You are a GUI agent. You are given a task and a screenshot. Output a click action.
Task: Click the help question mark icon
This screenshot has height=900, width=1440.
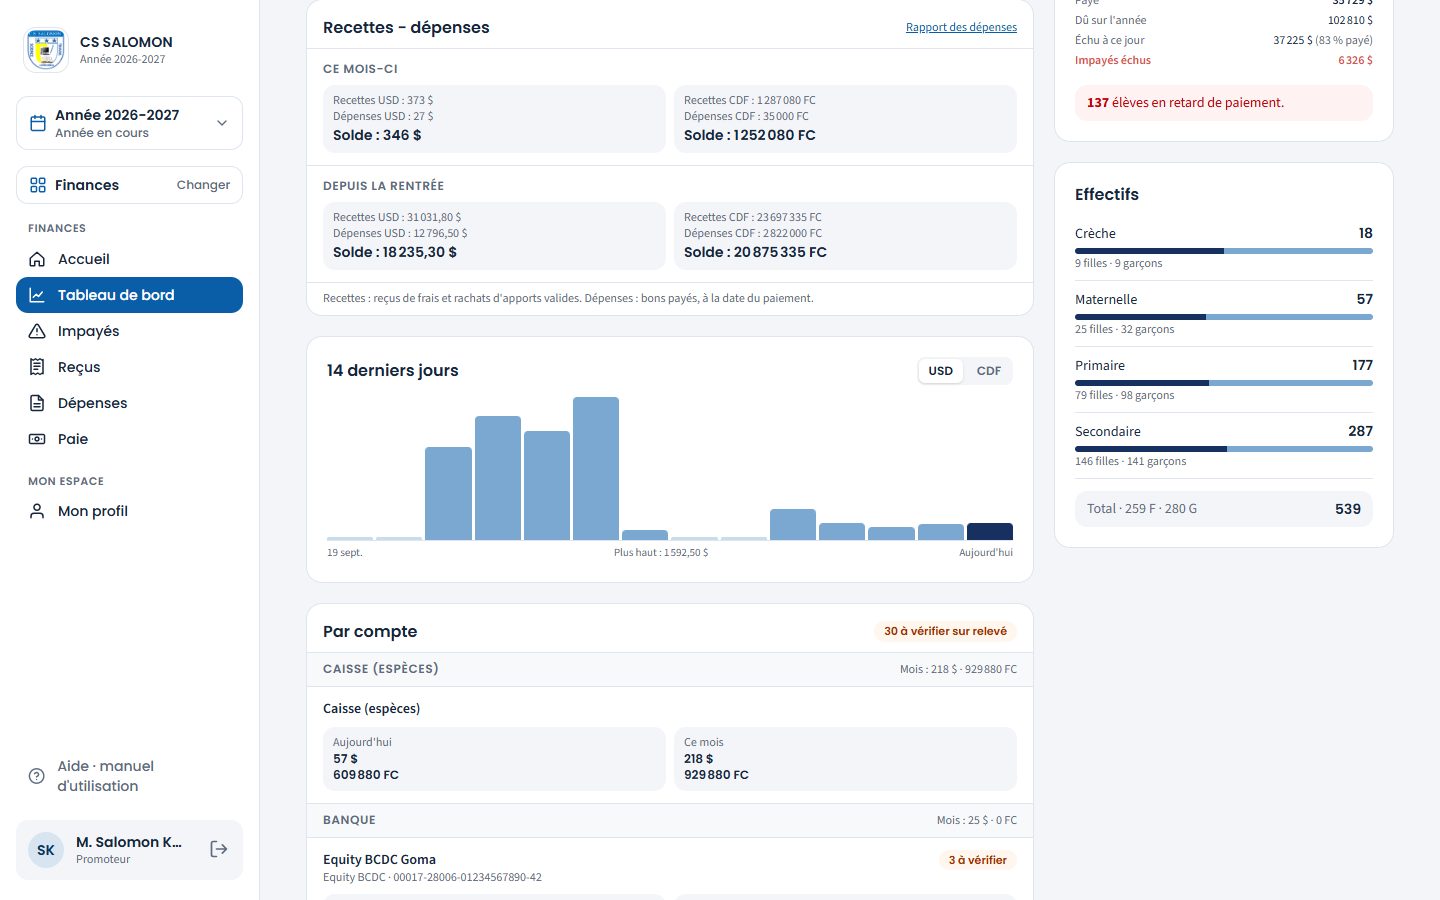click(x=37, y=776)
